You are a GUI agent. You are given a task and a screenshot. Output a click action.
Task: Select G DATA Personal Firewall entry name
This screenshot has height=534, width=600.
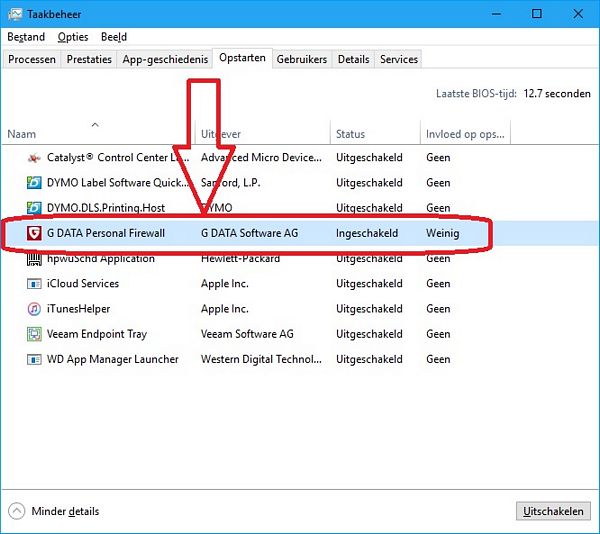tap(106, 233)
